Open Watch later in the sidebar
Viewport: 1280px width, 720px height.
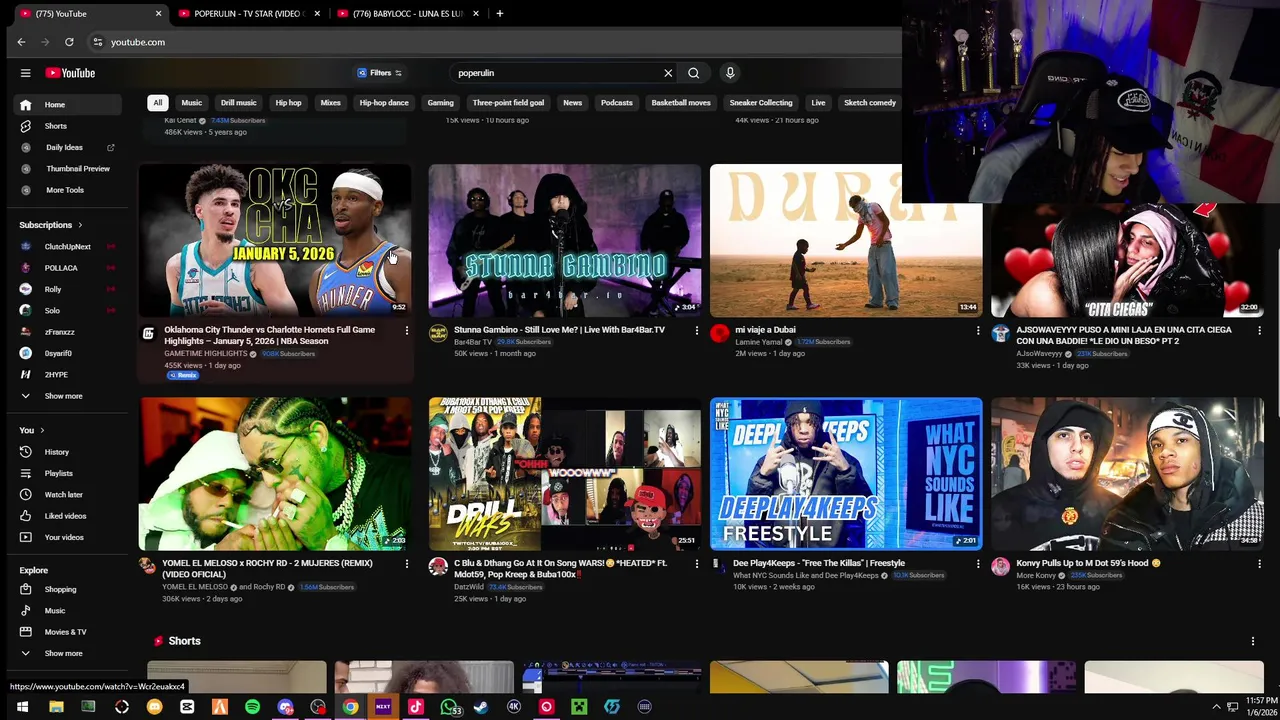point(63,494)
